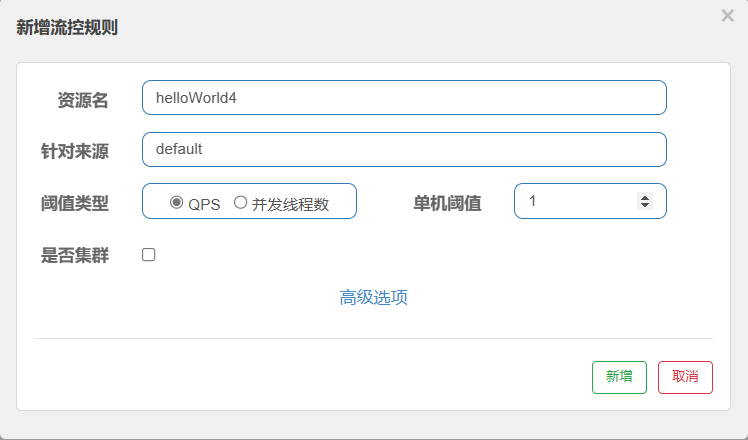Increase 单机阈值 with the up arrow
The height and width of the screenshot is (440, 748).
[x=645, y=198]
